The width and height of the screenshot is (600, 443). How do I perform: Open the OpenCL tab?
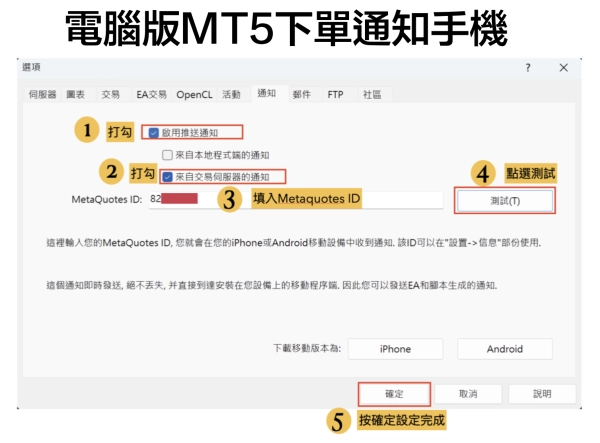point(194,94)
